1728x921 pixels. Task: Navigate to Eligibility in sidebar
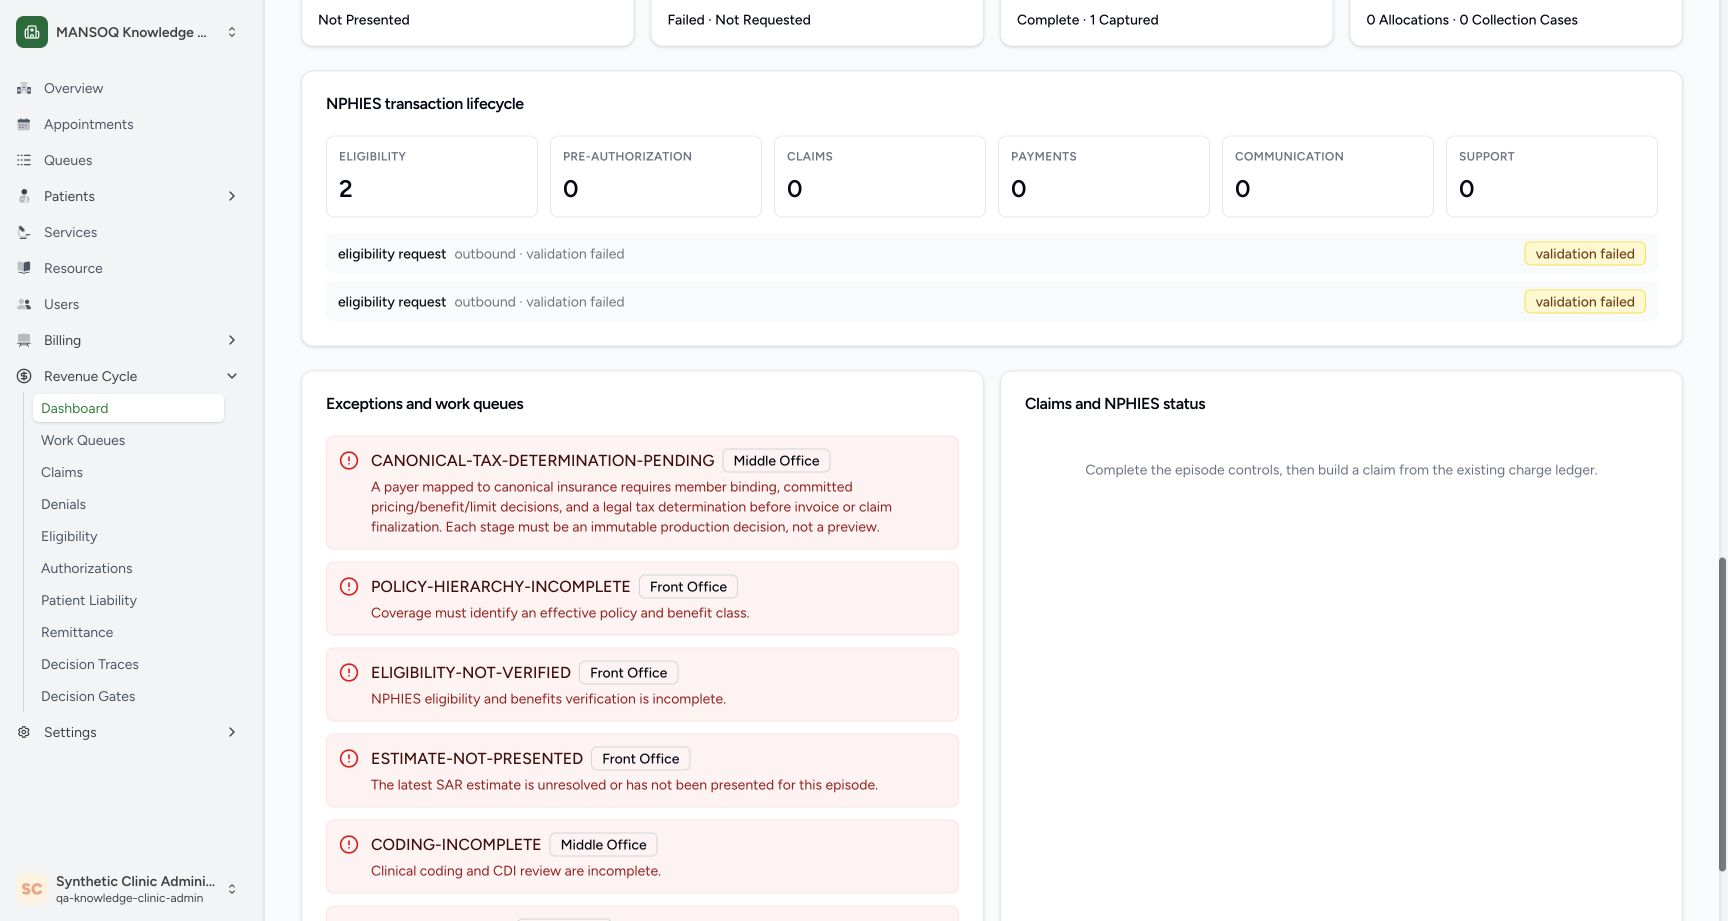128,536
